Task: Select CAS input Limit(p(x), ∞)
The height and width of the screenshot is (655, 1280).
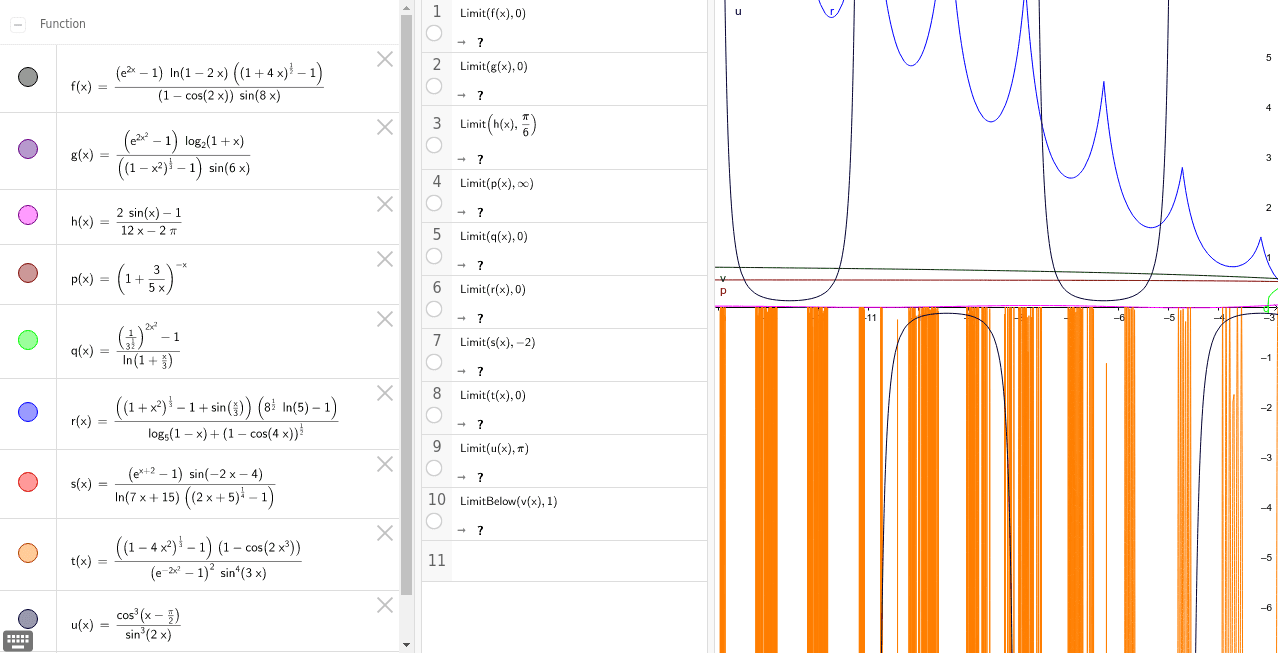Action: pyautogui.click(x=497, y=183)
